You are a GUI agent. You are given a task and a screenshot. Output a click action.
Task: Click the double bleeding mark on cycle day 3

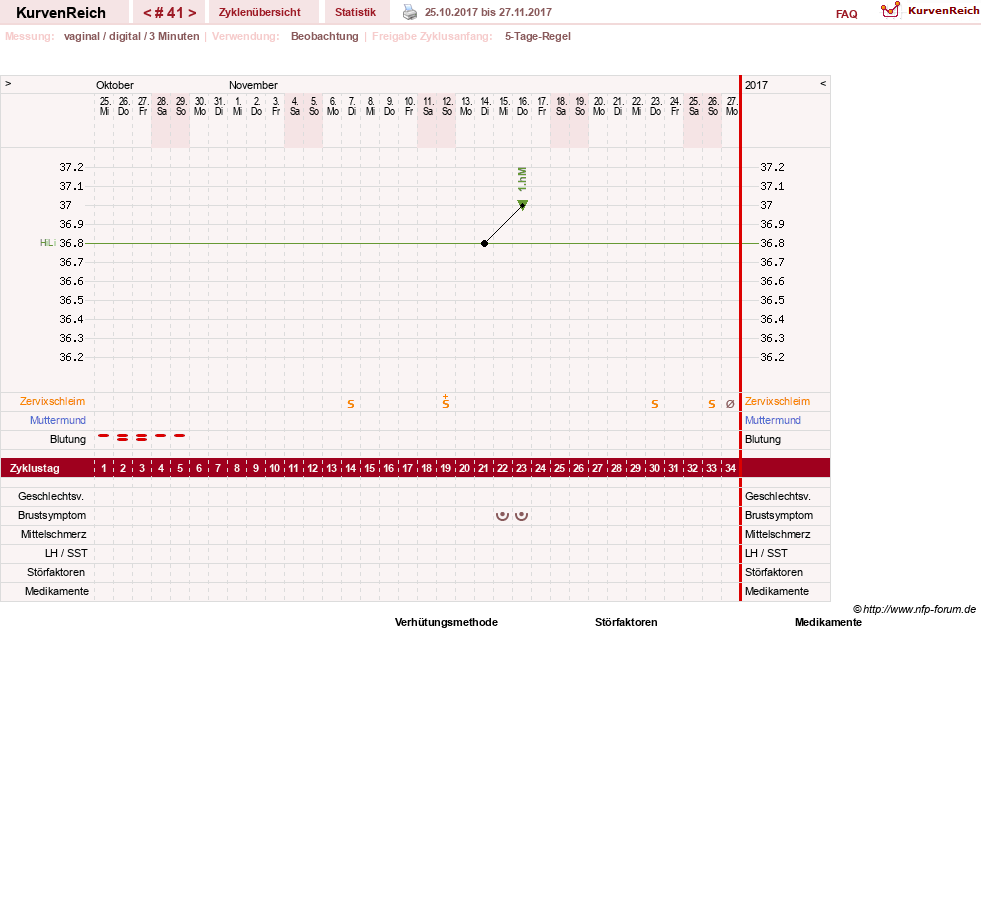point(141,438)
